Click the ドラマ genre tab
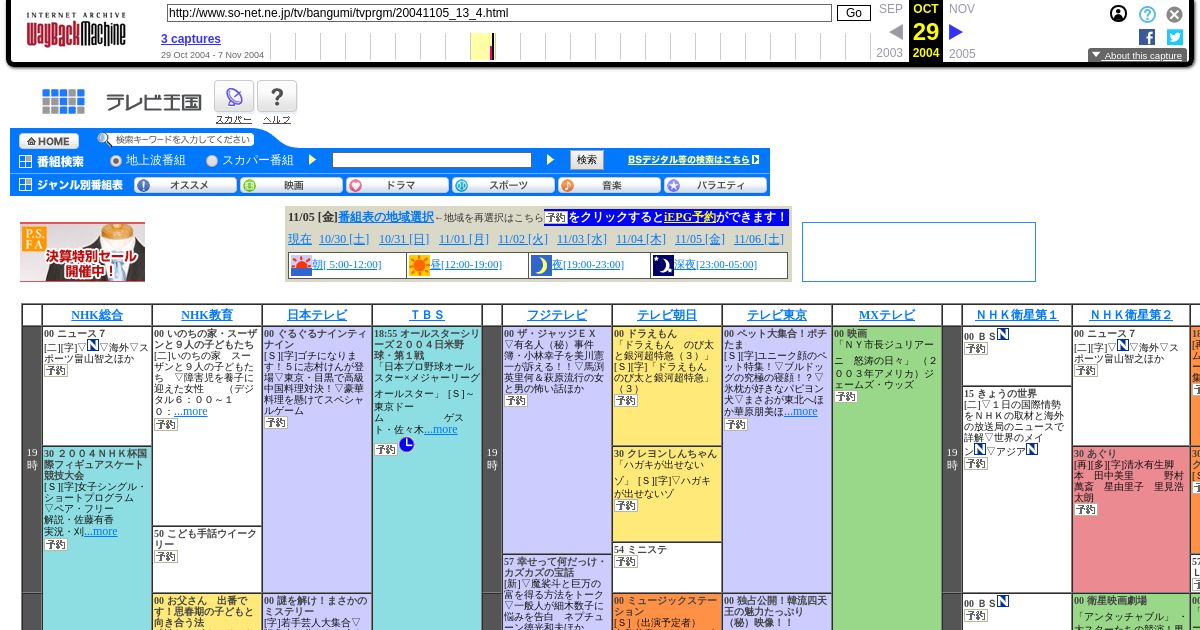The height and width of the screenshot is (630, 1200). tap(397, 185)
